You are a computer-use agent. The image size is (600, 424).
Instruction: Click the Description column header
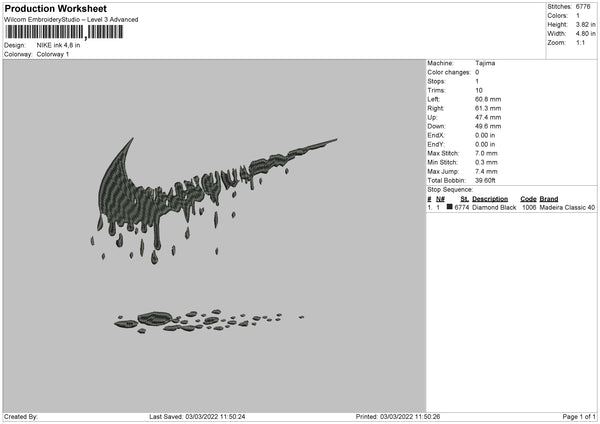pyautogui.click(x=490, y=199)
